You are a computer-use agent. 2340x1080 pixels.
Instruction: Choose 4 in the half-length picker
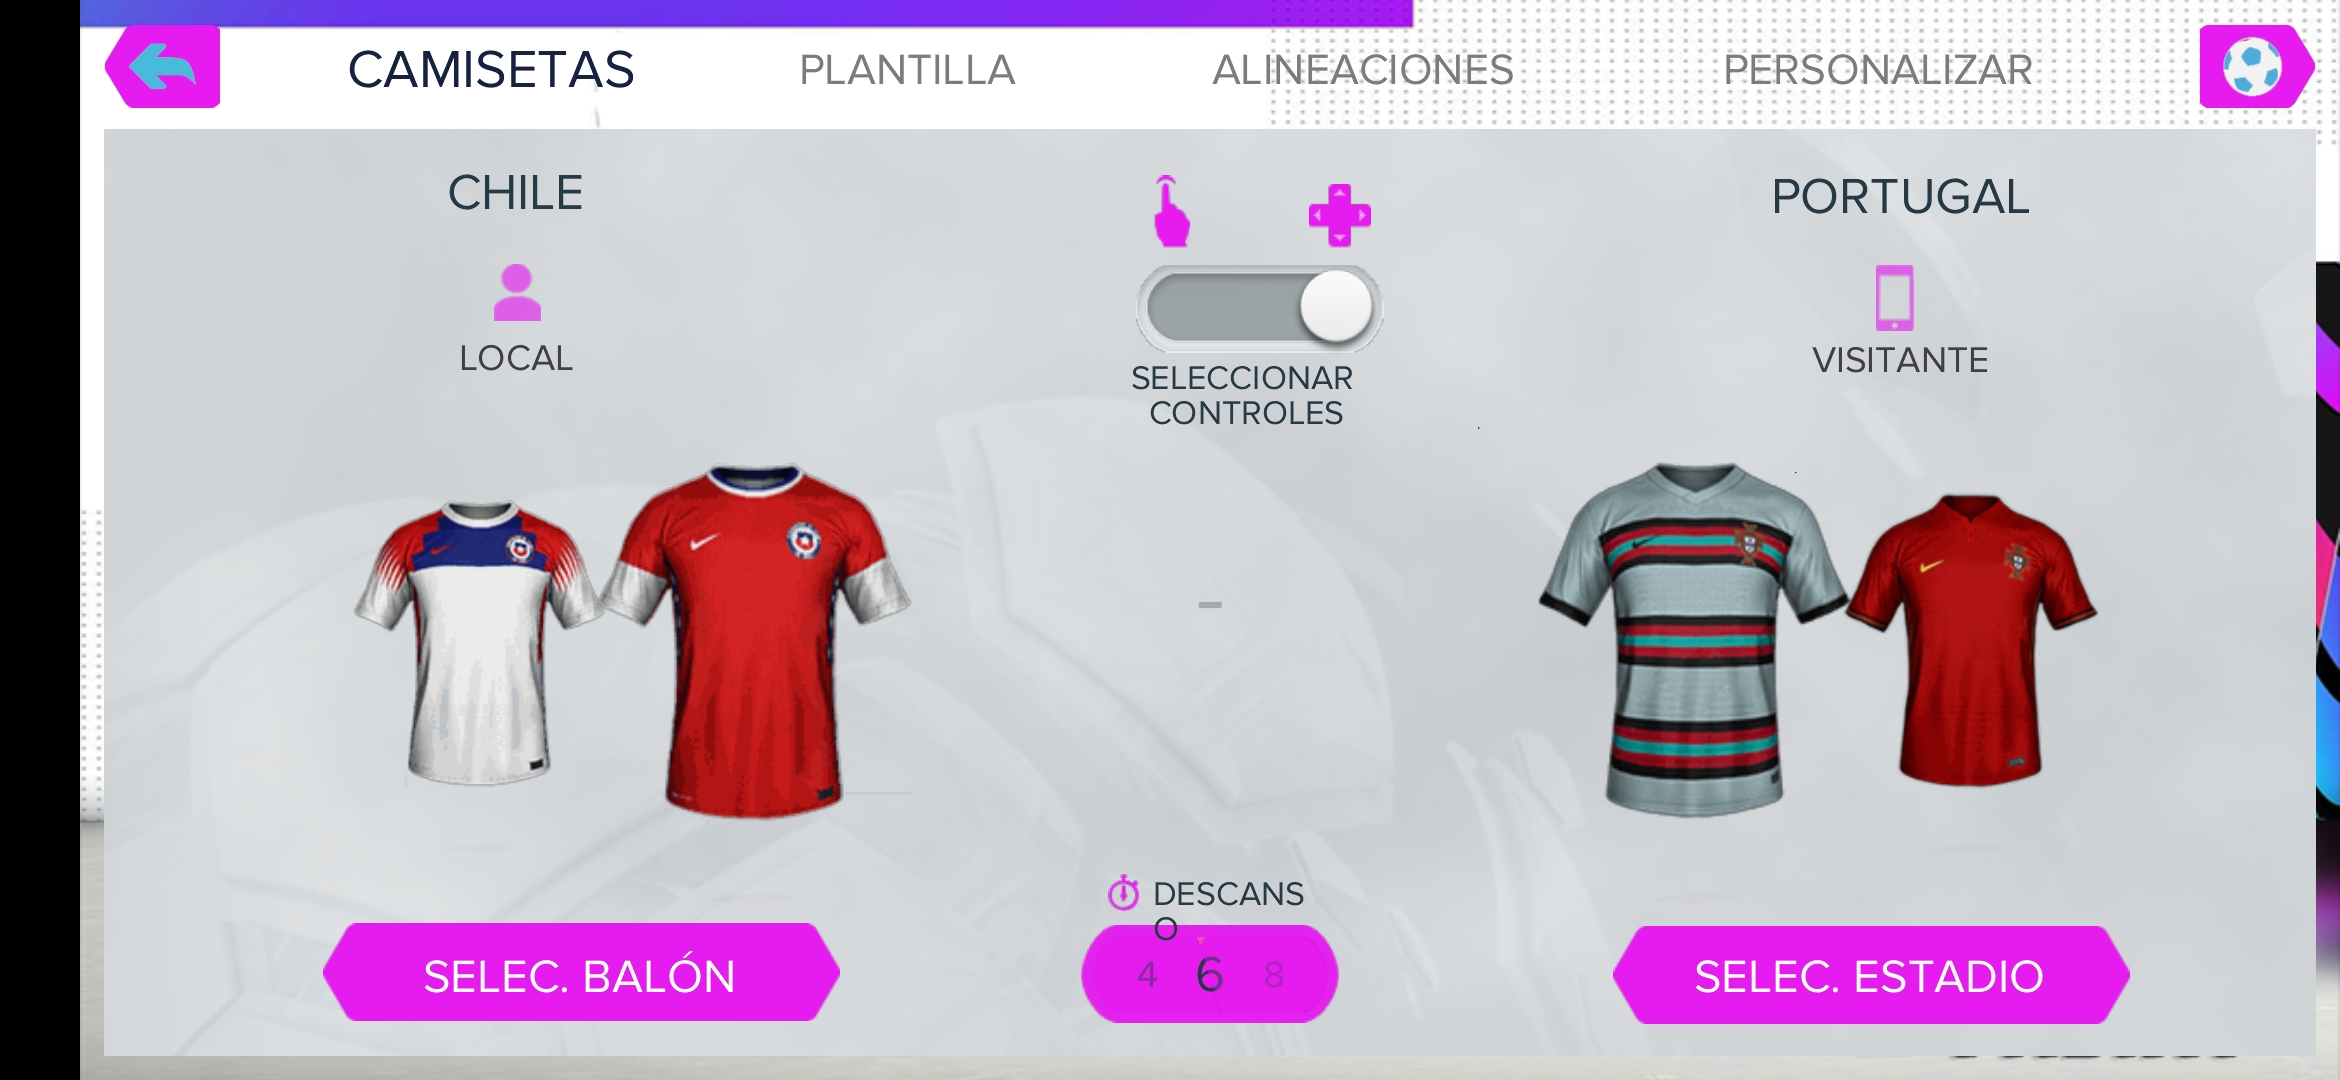[1147, 975]
